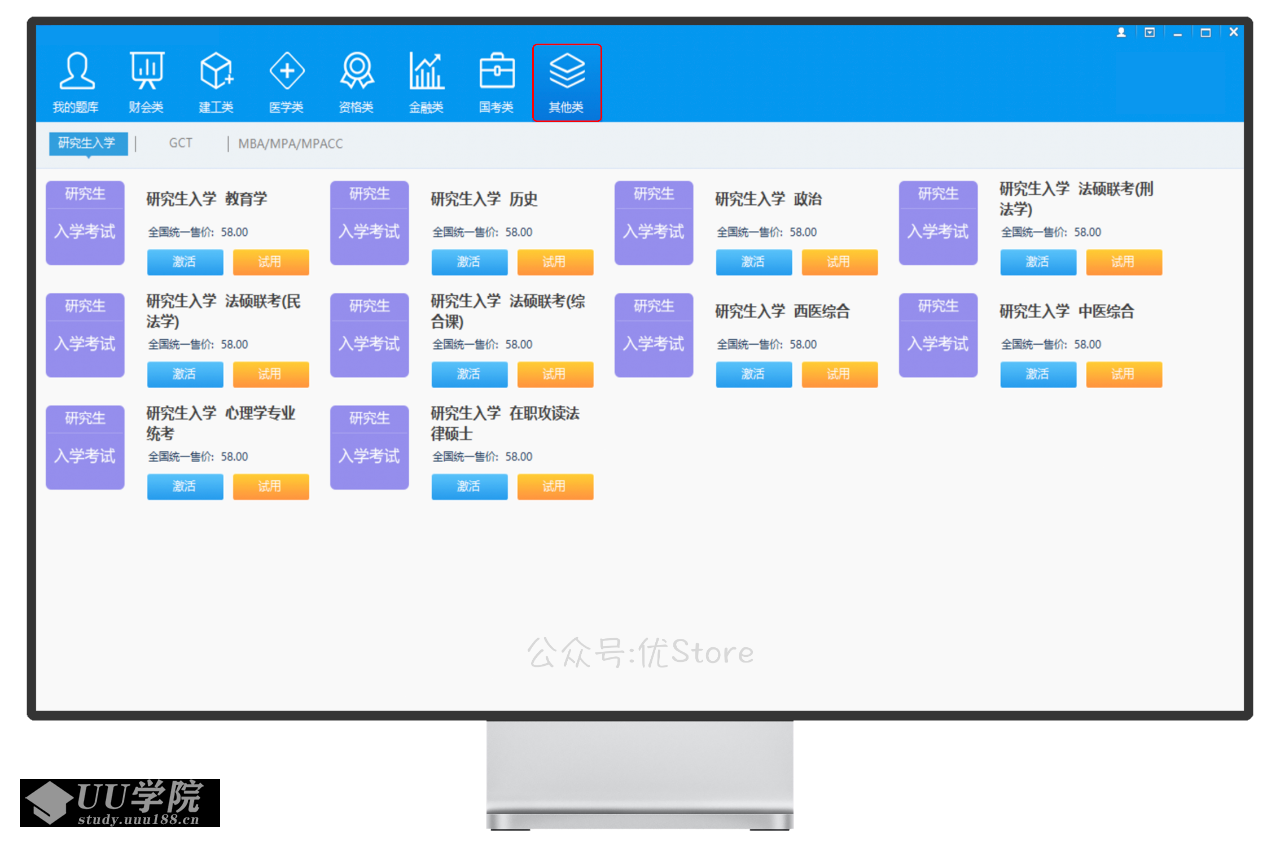Click the user account icon in title bar
The height and width of the screenshot is (847, 1280).
click(1121, 32)
